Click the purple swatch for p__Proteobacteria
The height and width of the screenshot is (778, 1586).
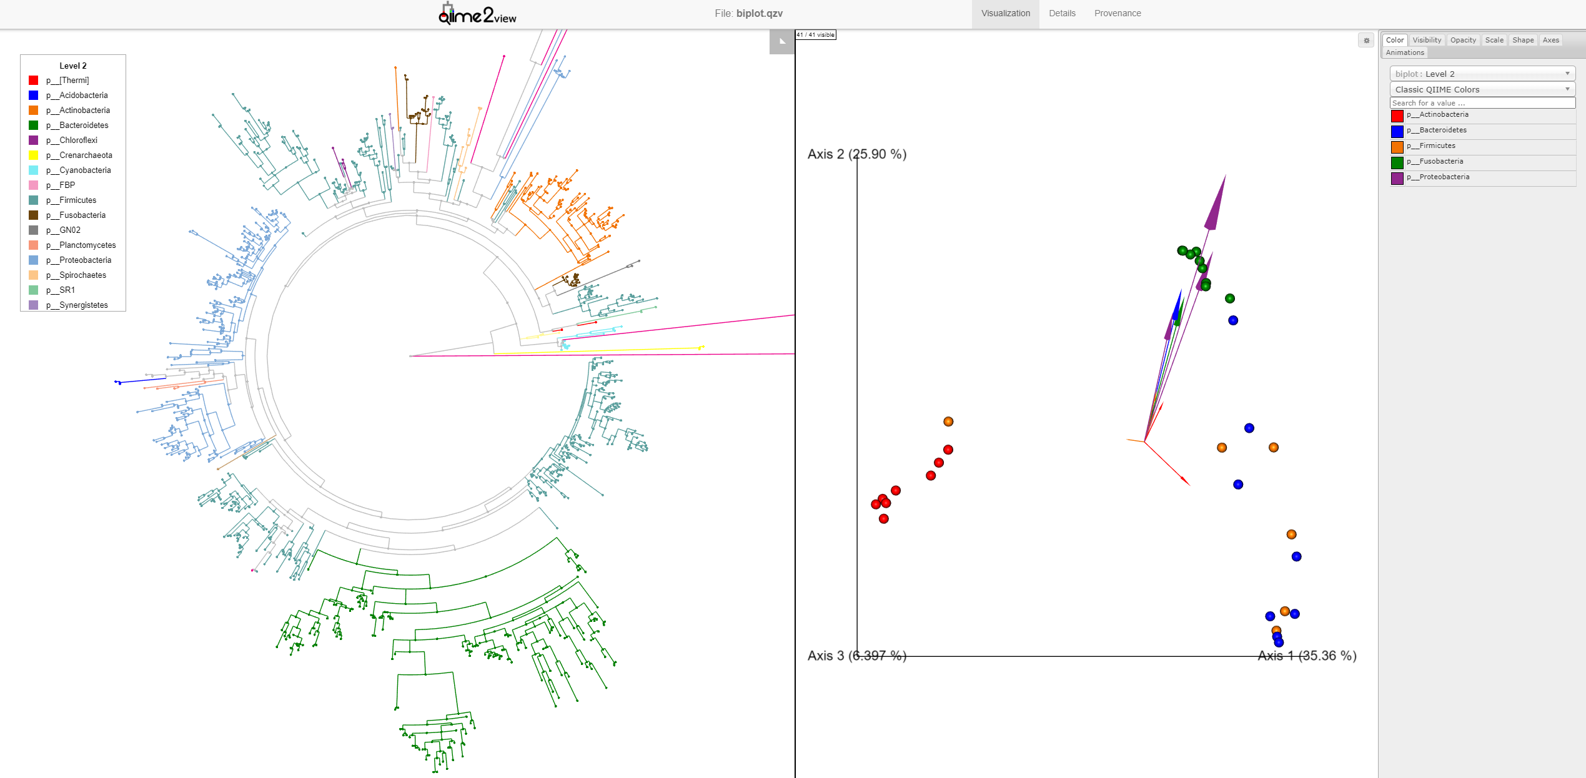(1397, 178)
